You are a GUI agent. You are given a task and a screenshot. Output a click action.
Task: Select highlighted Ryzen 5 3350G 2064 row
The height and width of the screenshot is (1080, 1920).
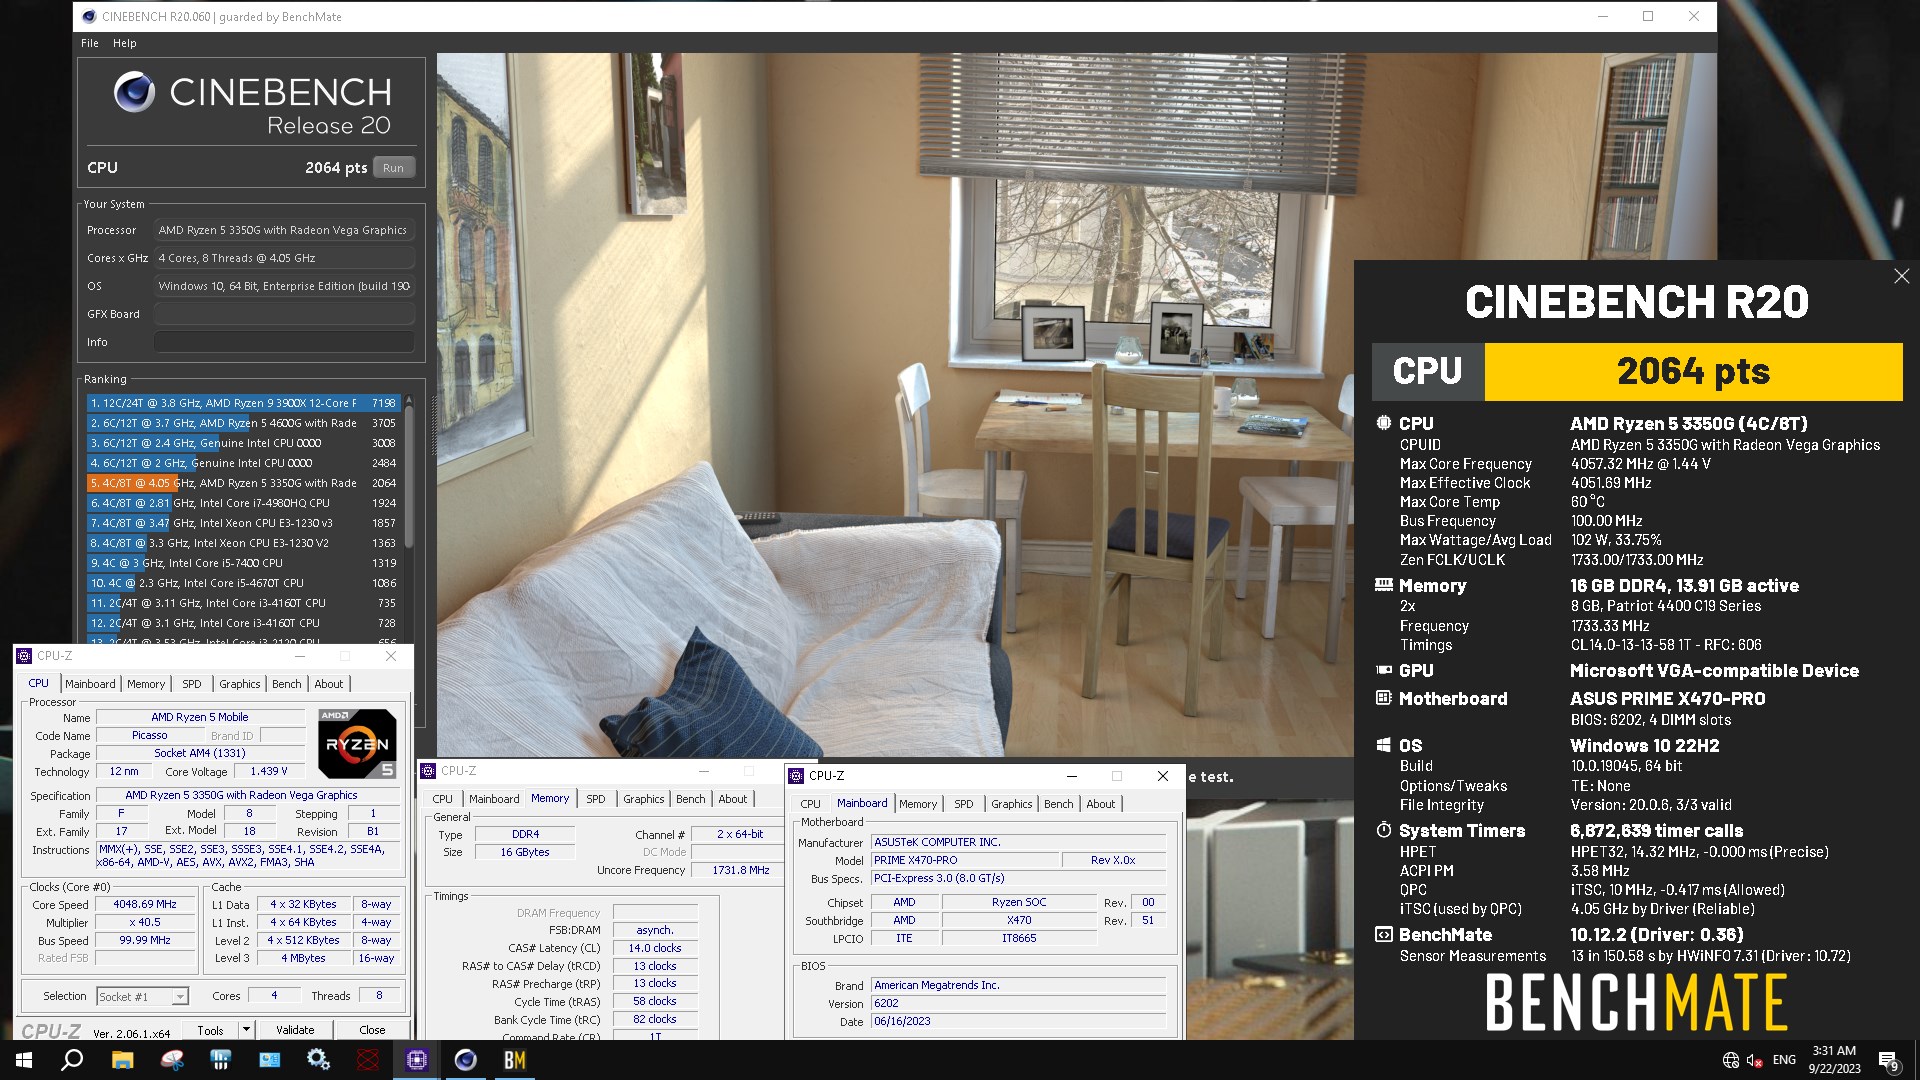point(243,483)
